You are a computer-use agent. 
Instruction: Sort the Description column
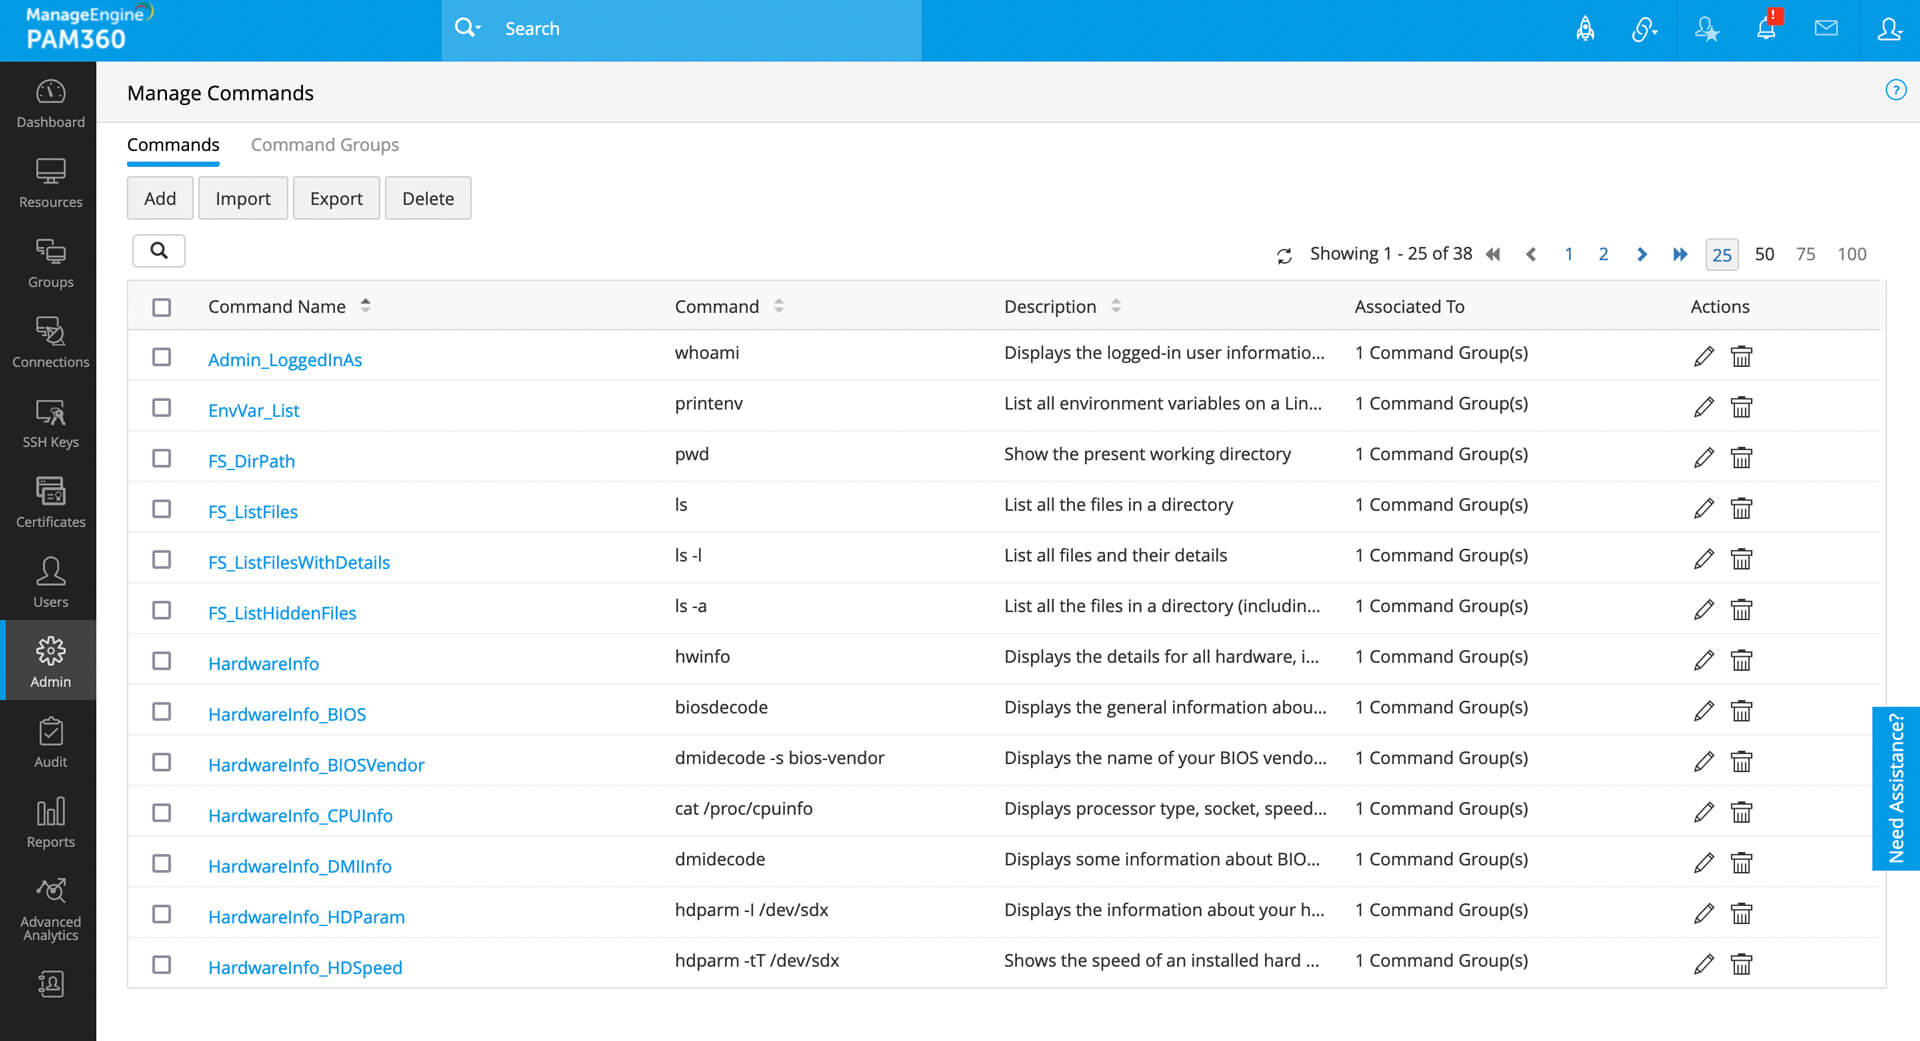[x=1116, y=305]
